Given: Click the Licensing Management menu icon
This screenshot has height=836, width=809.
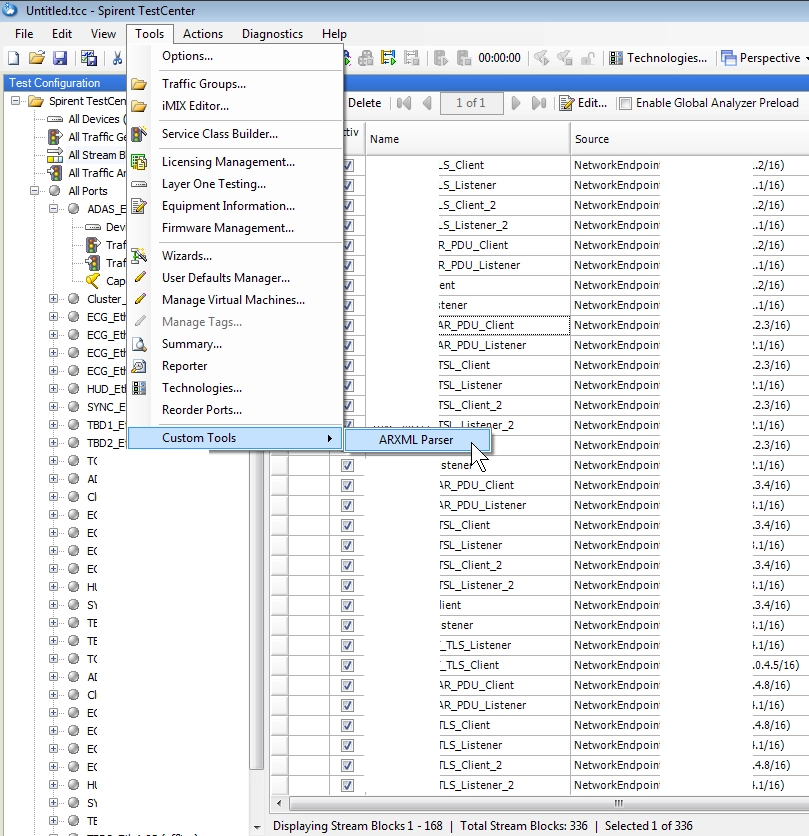Looking at the screenshot, I should pos(140,162).
